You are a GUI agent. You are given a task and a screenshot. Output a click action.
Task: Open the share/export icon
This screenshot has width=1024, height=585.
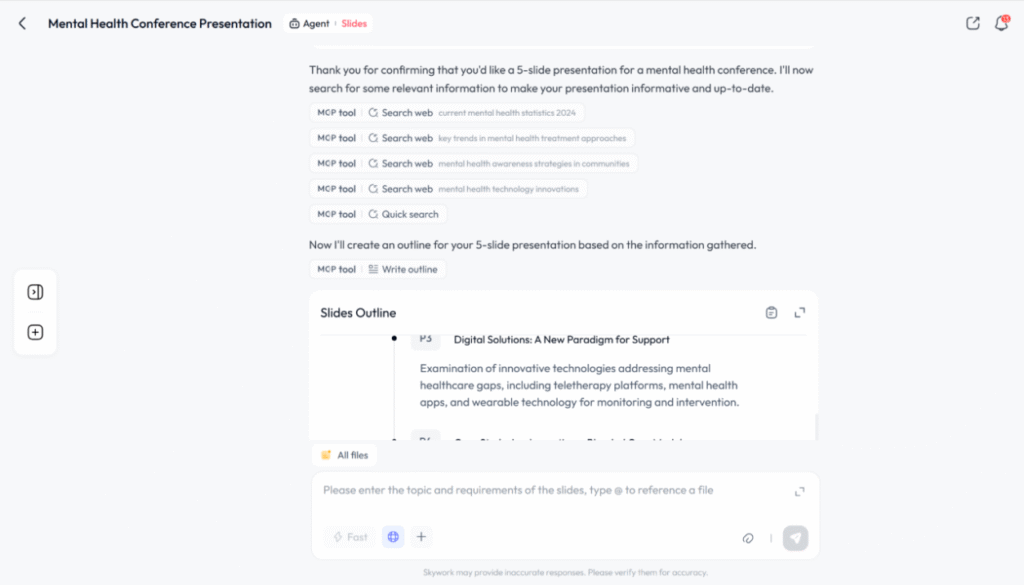point(972,24)
